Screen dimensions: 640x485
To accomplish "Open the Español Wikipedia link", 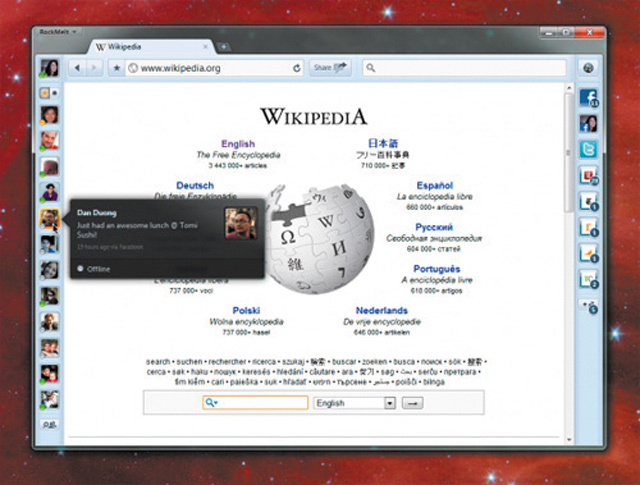I will point(434,185).
